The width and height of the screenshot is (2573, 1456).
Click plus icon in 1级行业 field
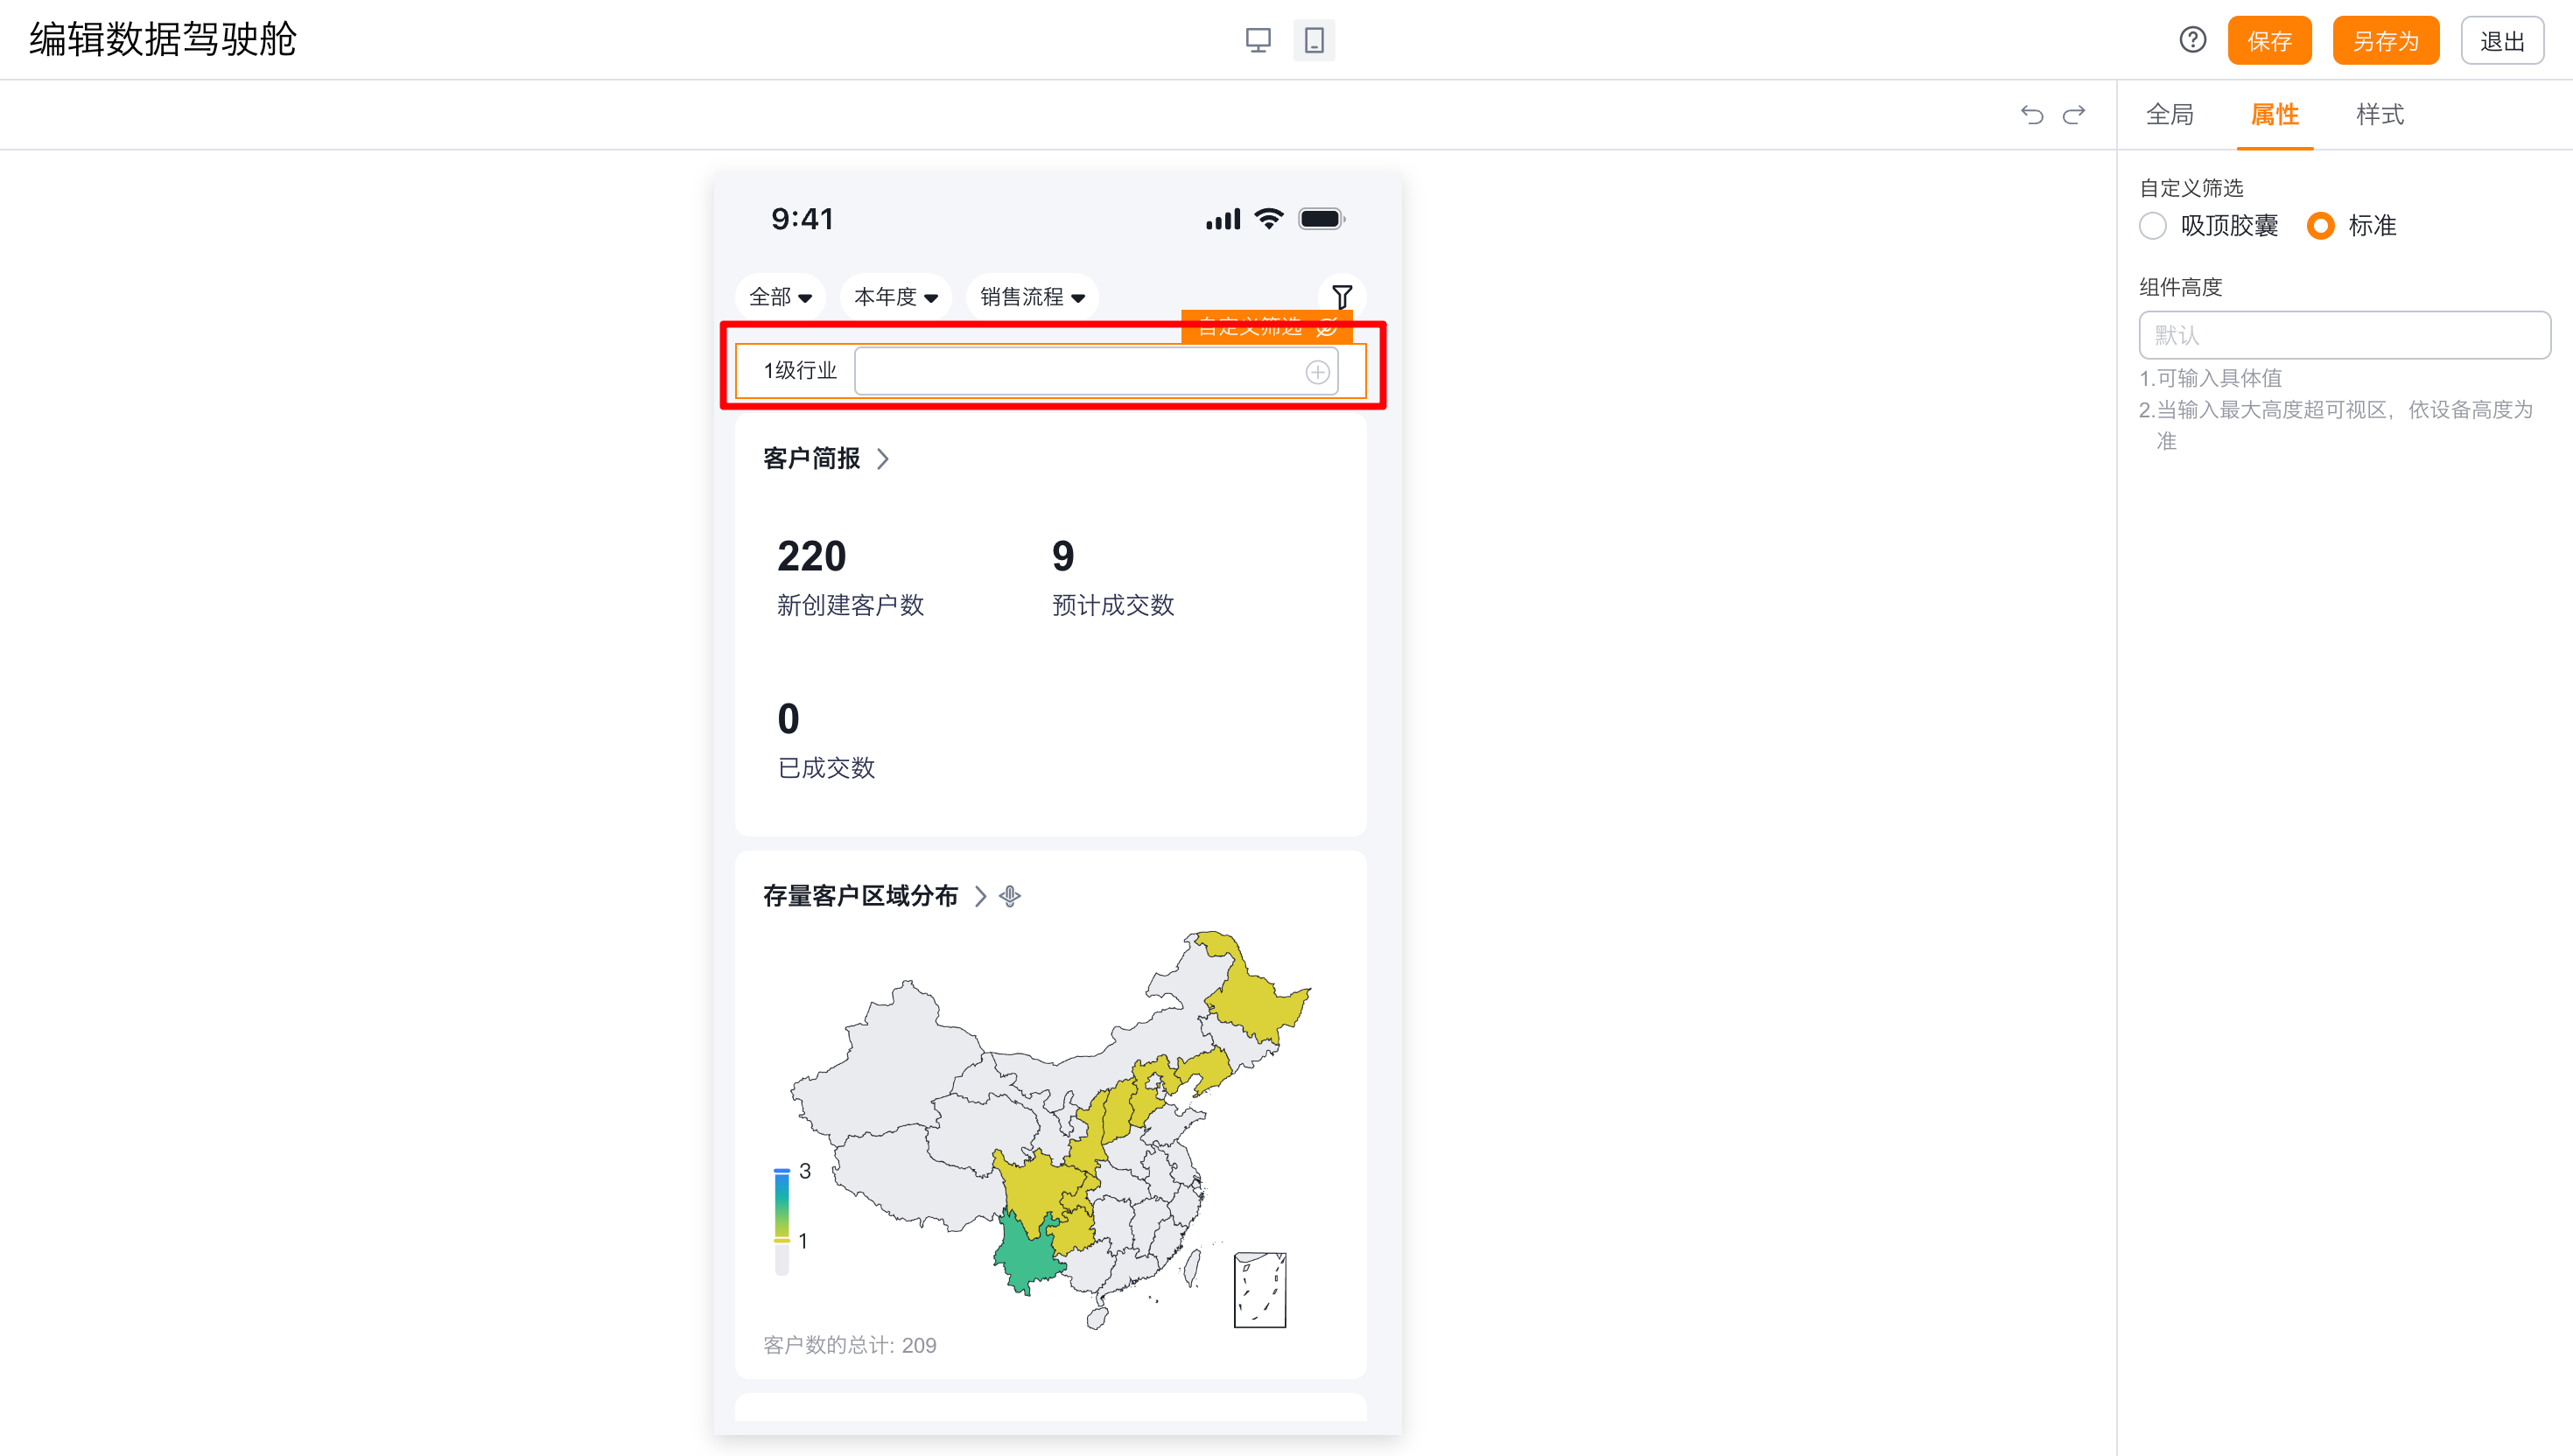(x=1317, y=372)
